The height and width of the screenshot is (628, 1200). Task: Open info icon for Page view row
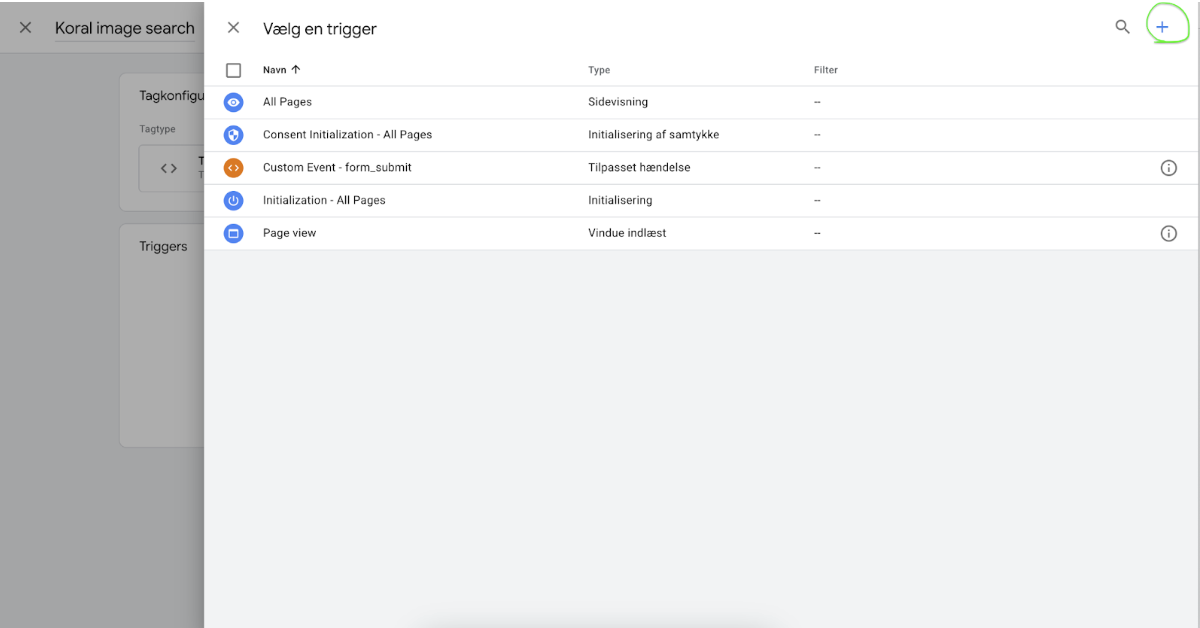tap(1168, 233)
